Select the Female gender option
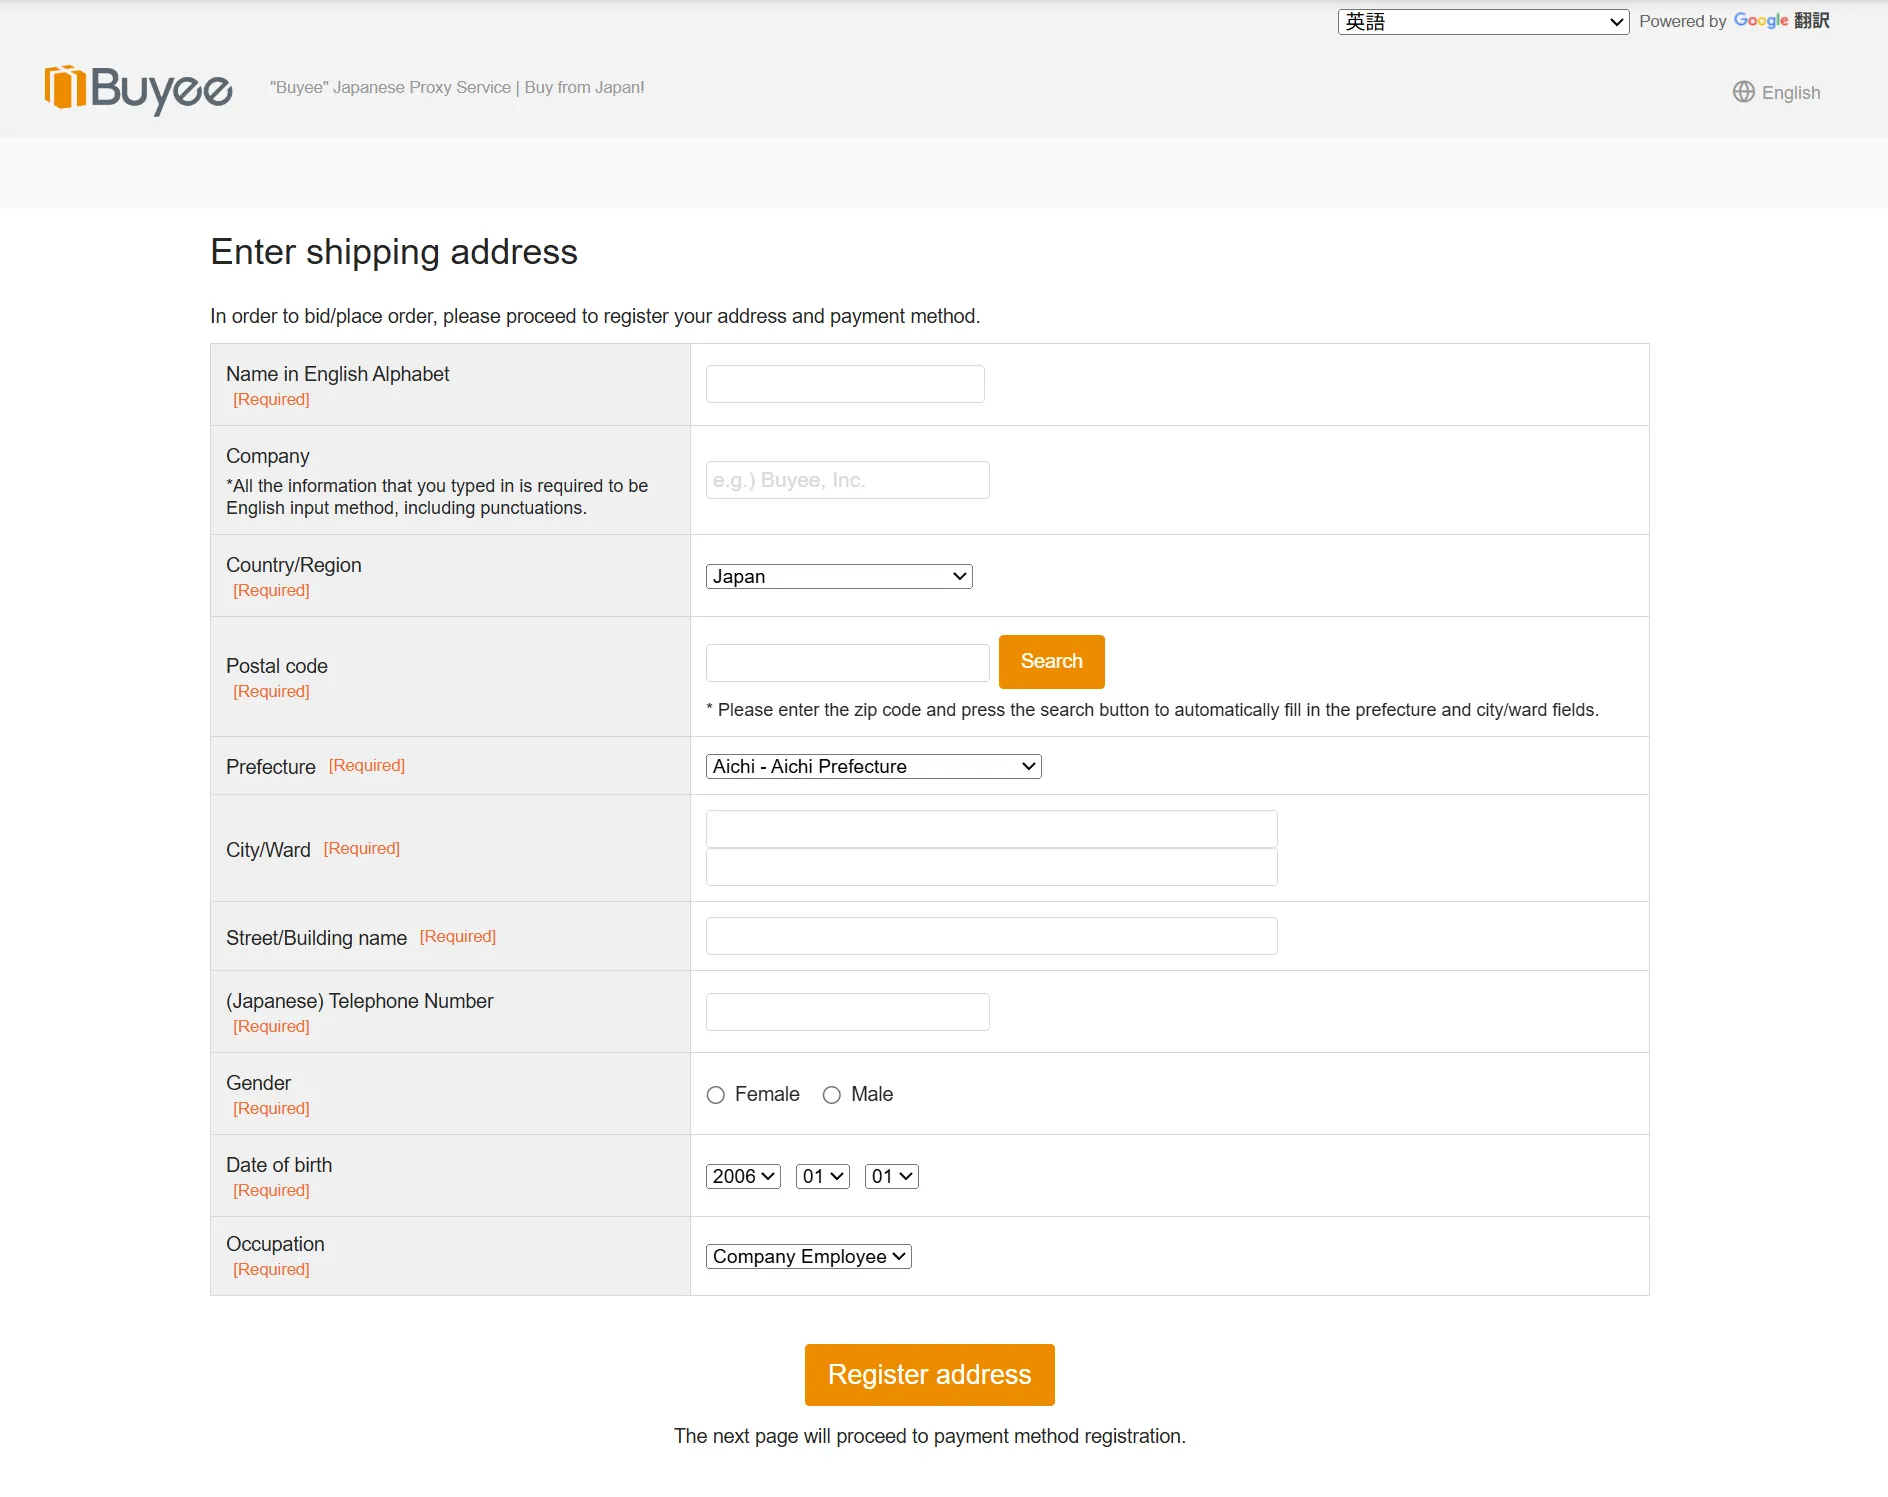This screenshot has width=1888, height=1497. [x=716, y=1095]
